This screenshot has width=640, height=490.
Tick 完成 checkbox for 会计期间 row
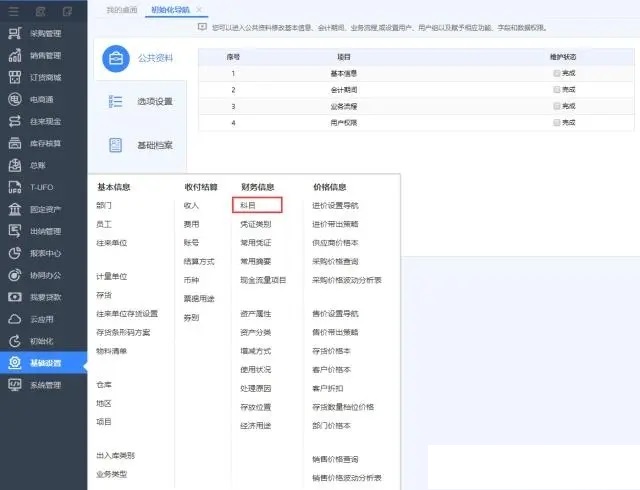pyautogui.click(x=556, y=89)
